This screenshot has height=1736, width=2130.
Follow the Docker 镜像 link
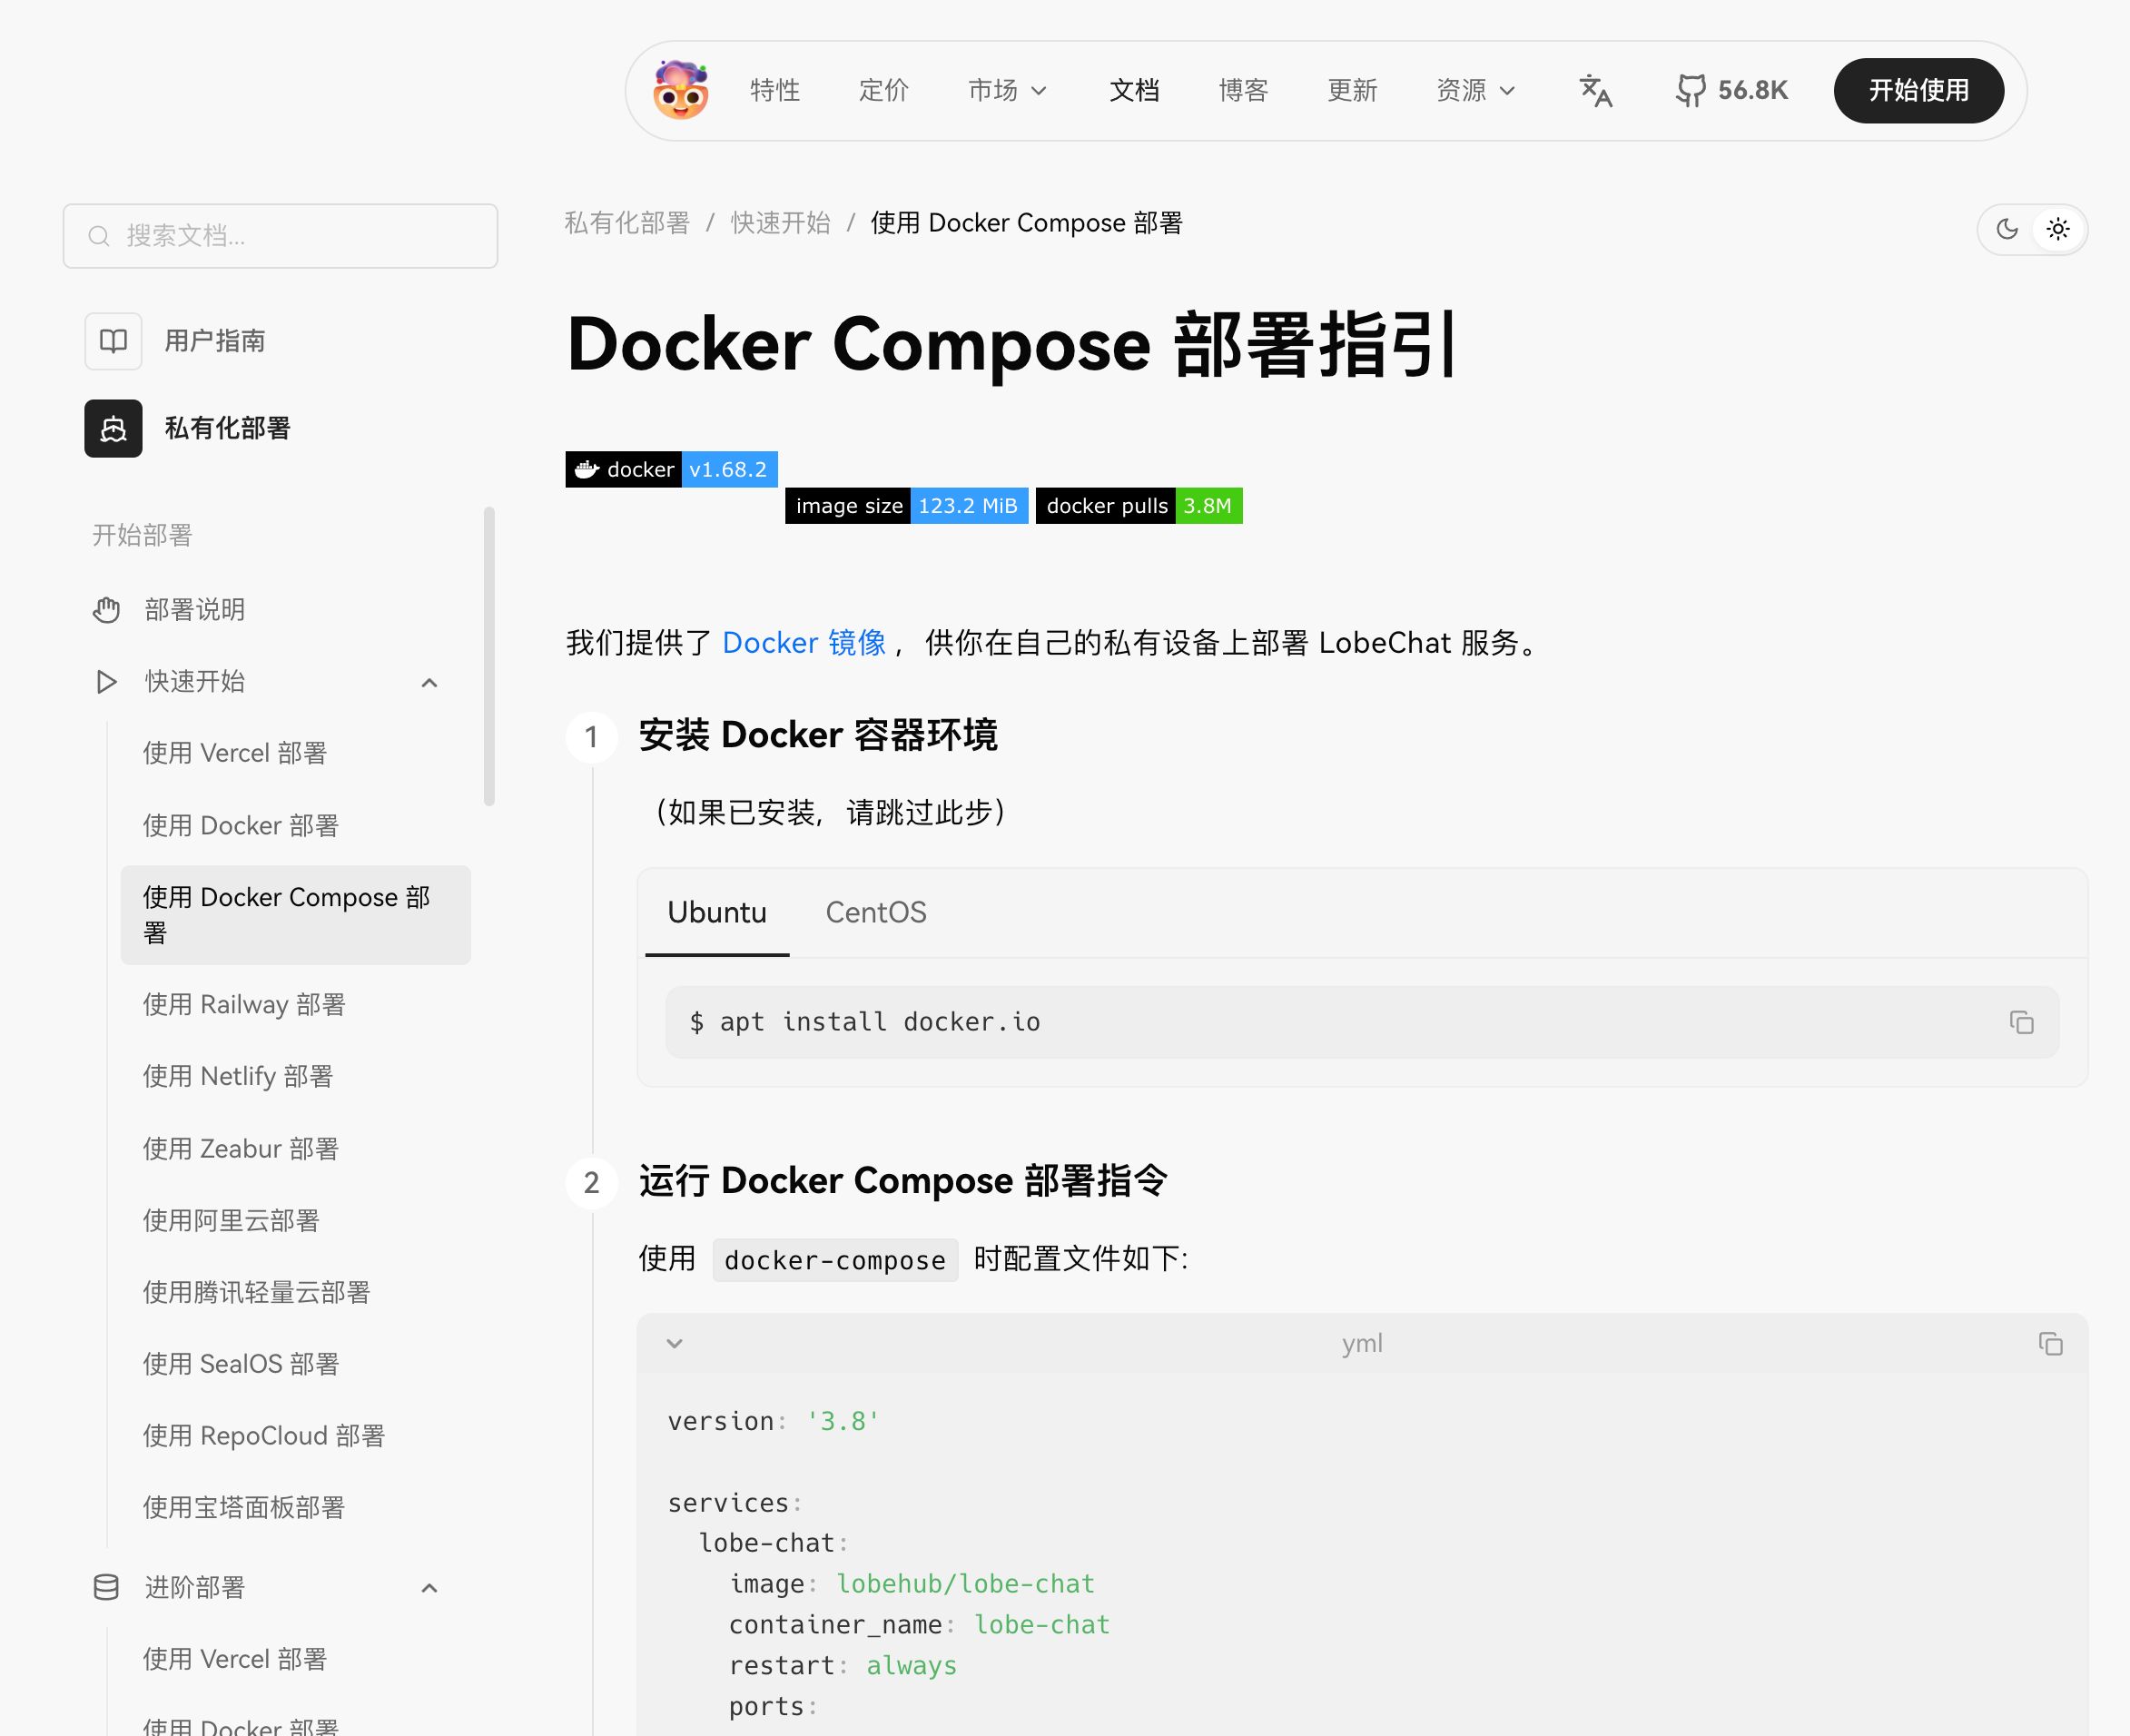point(804,642)
